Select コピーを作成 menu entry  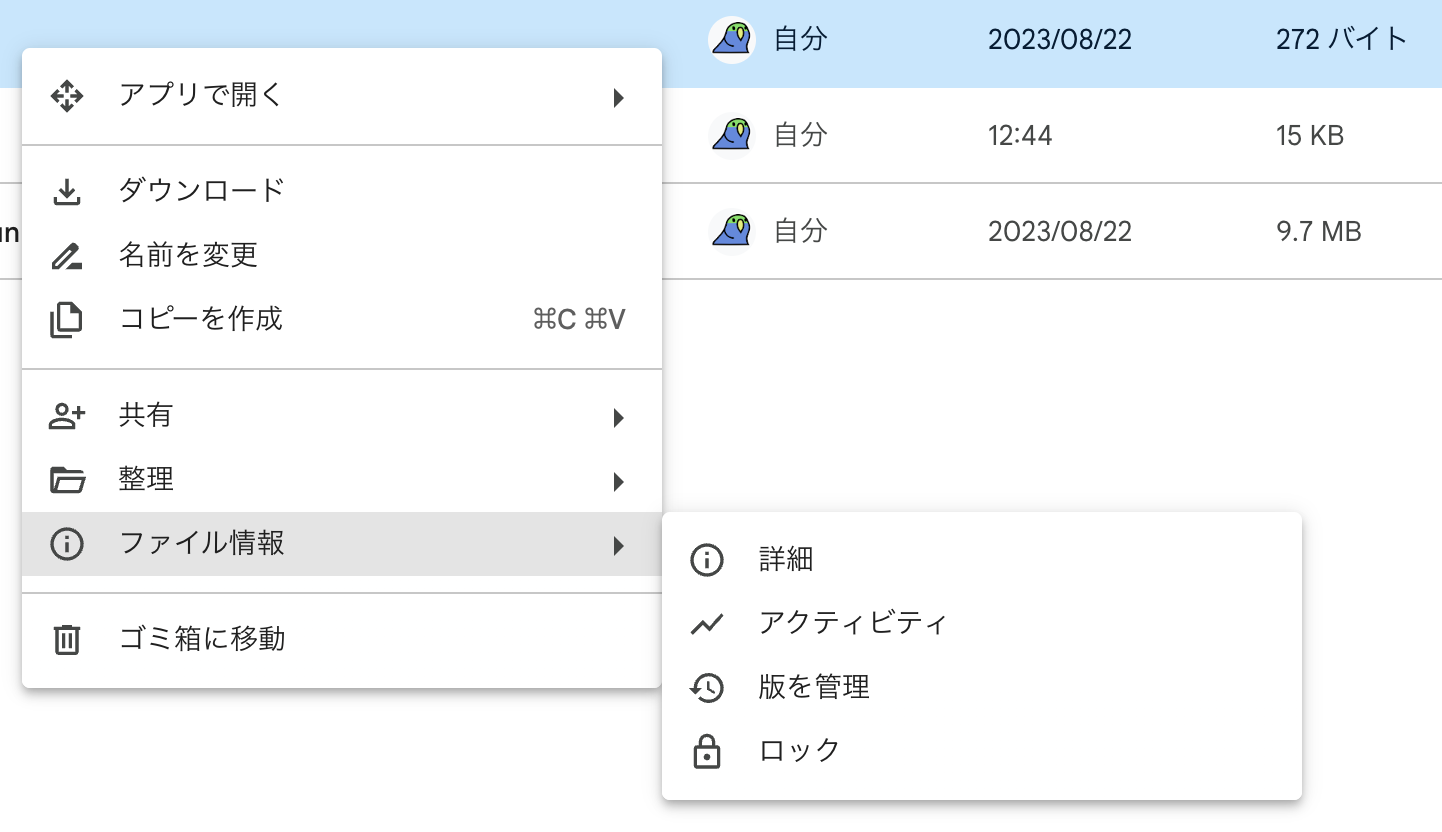(x=342, y=319)
